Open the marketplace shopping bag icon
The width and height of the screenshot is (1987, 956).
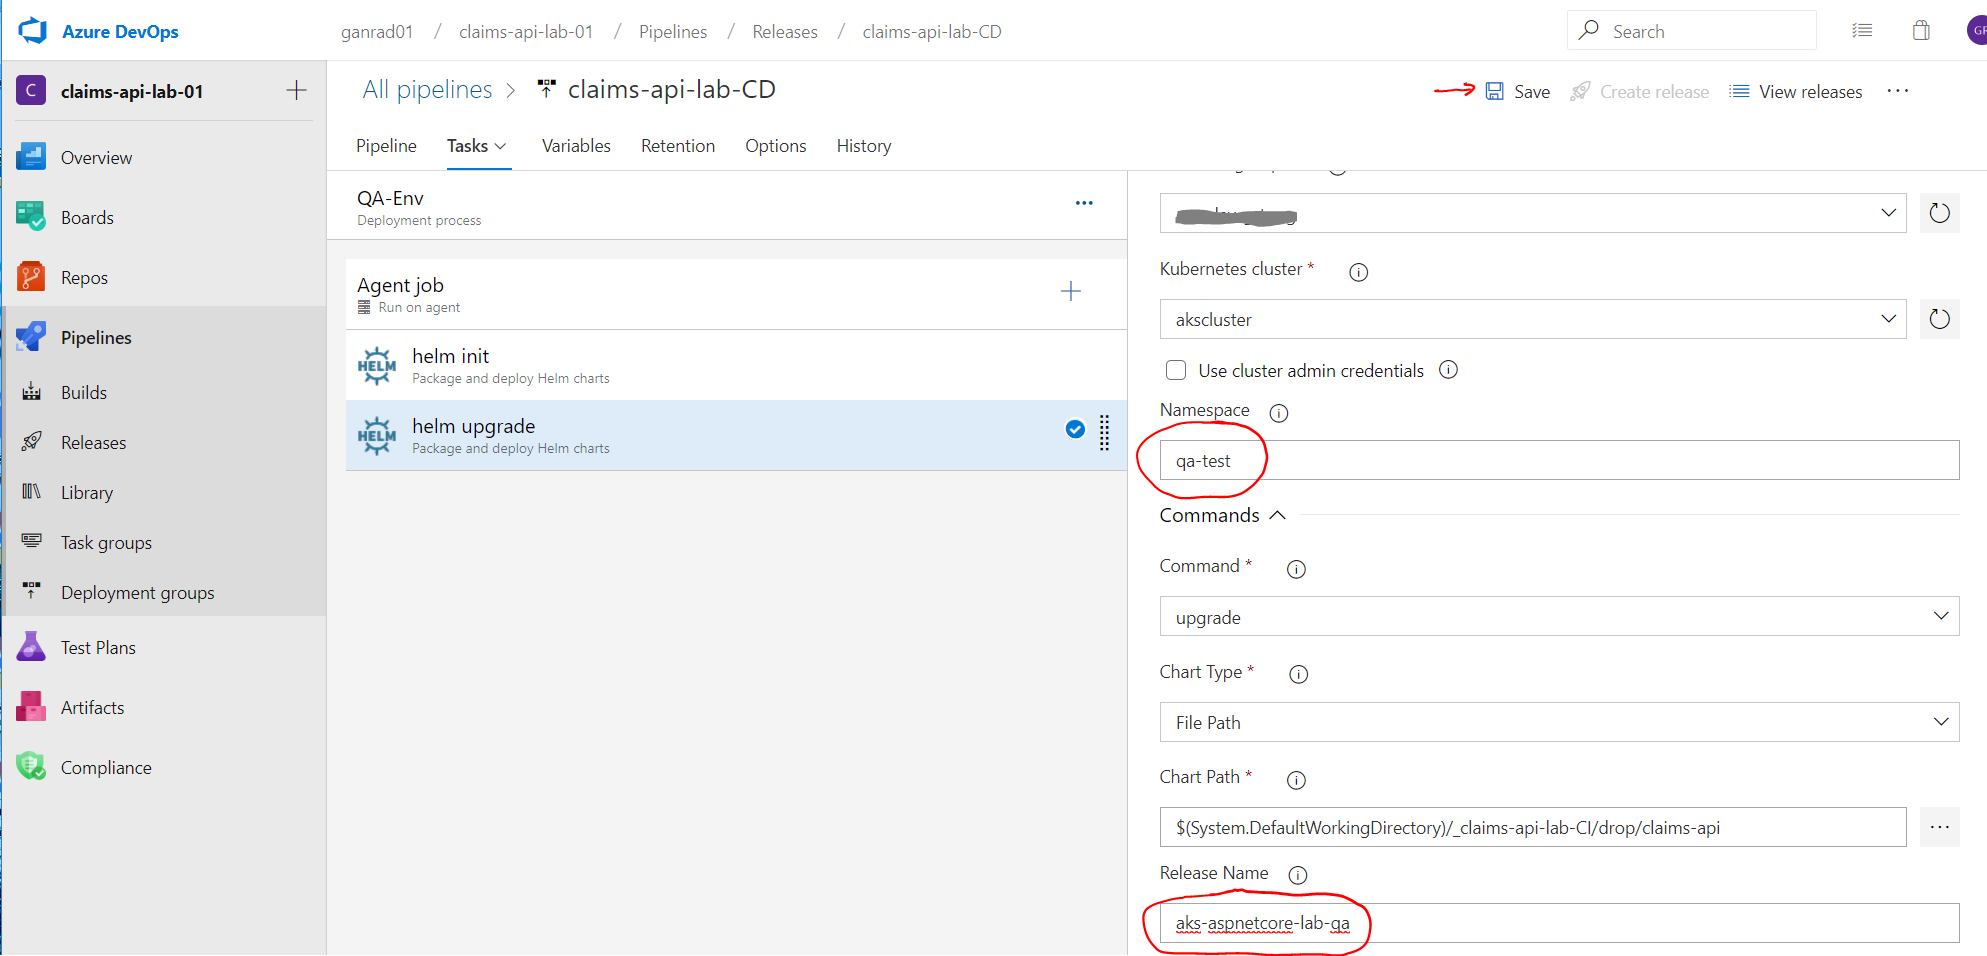(1921, 31)
